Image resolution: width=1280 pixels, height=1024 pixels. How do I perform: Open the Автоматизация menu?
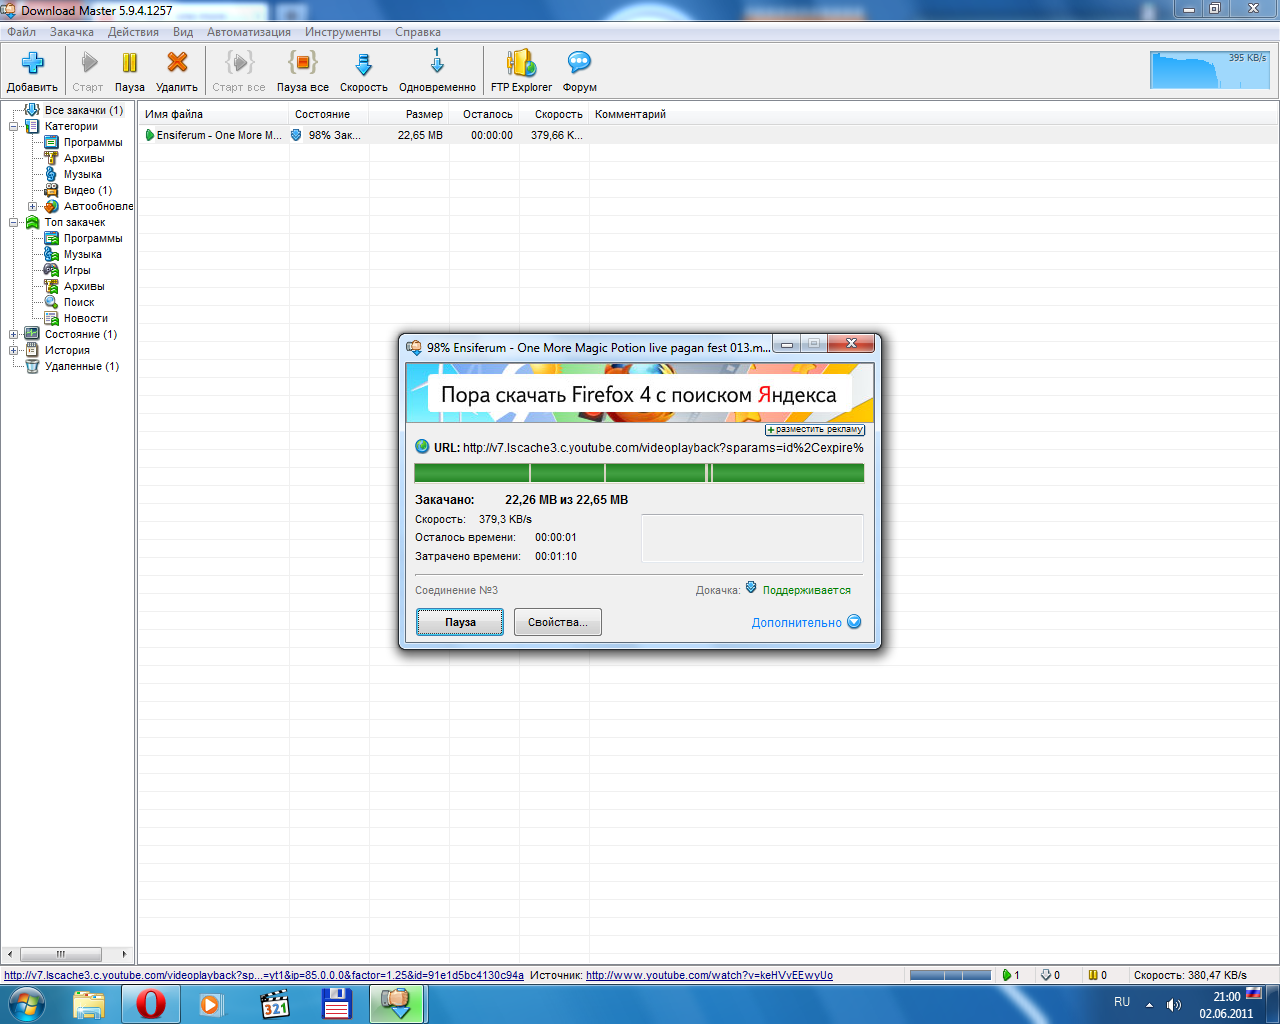(249, 32)
